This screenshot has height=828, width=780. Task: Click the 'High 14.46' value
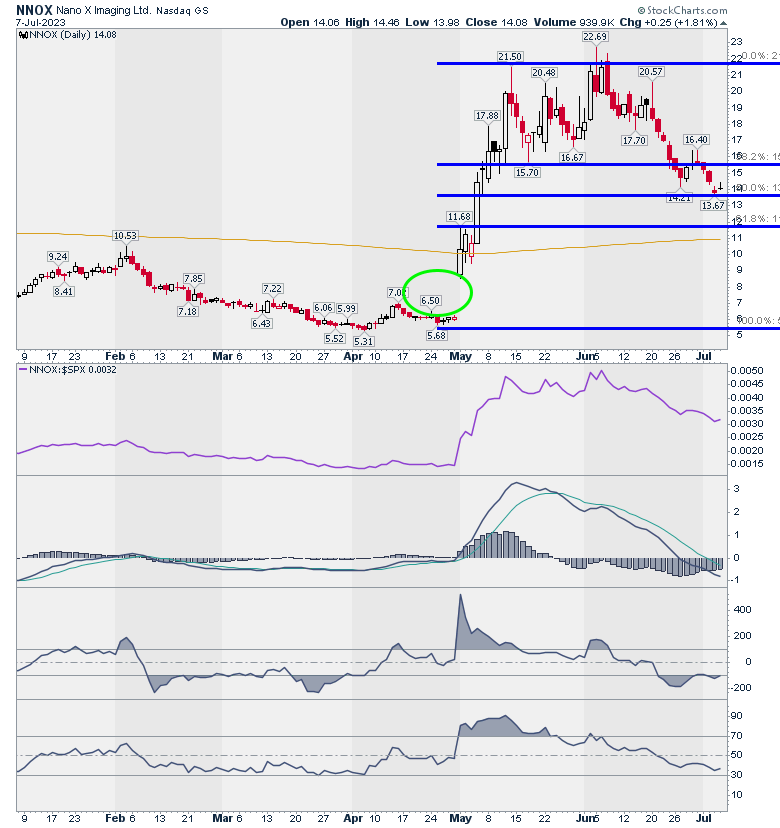(x=372, y=23)
